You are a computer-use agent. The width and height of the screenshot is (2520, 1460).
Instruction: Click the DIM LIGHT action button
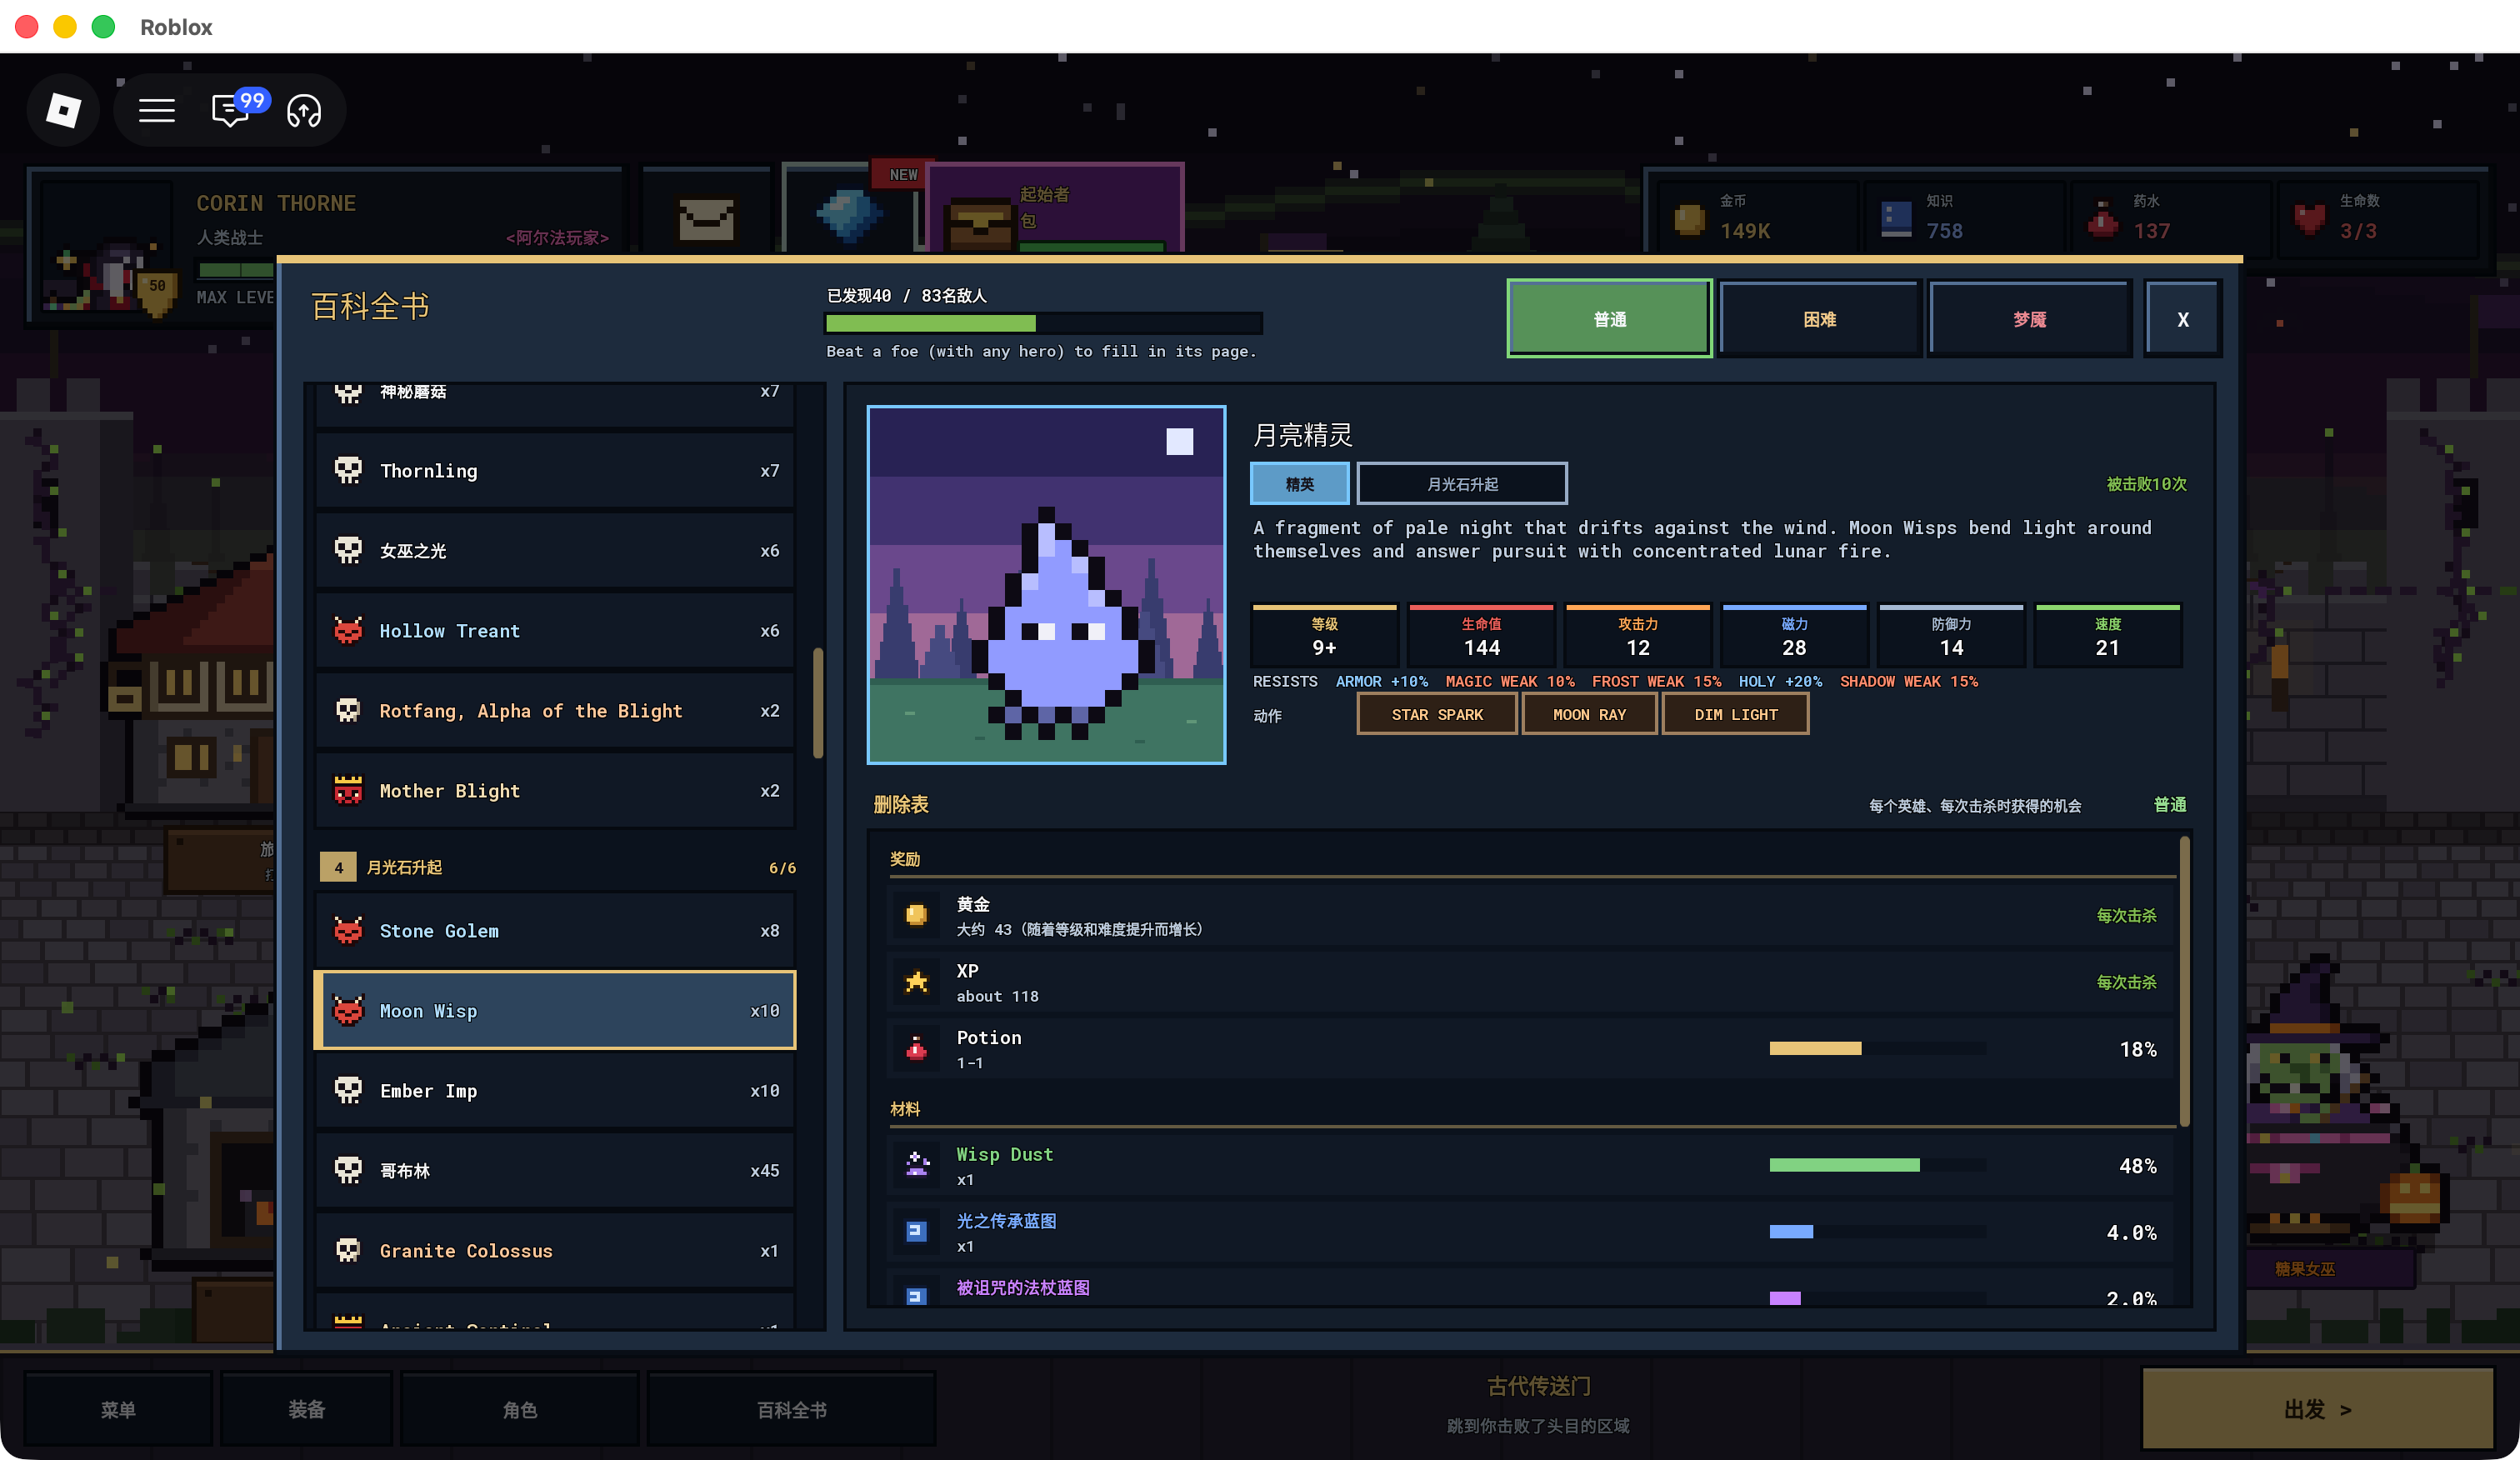click(1735, 714)
